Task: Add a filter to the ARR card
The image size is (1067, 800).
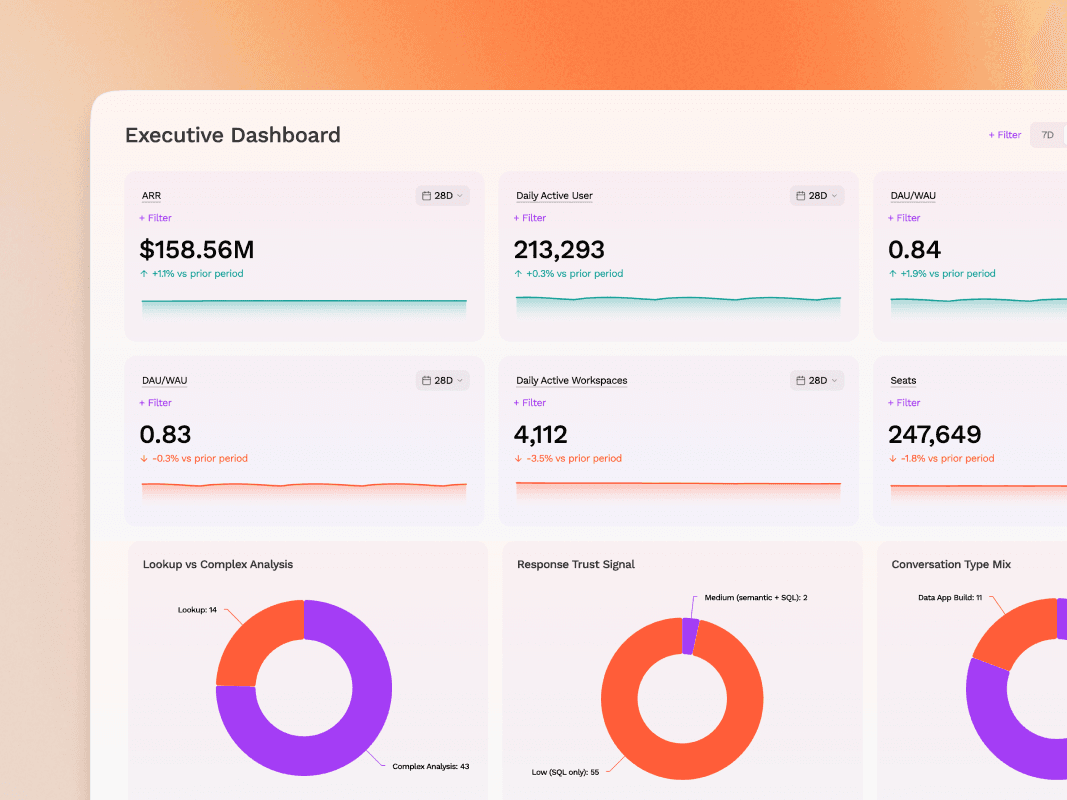Action: pos(155,218)
